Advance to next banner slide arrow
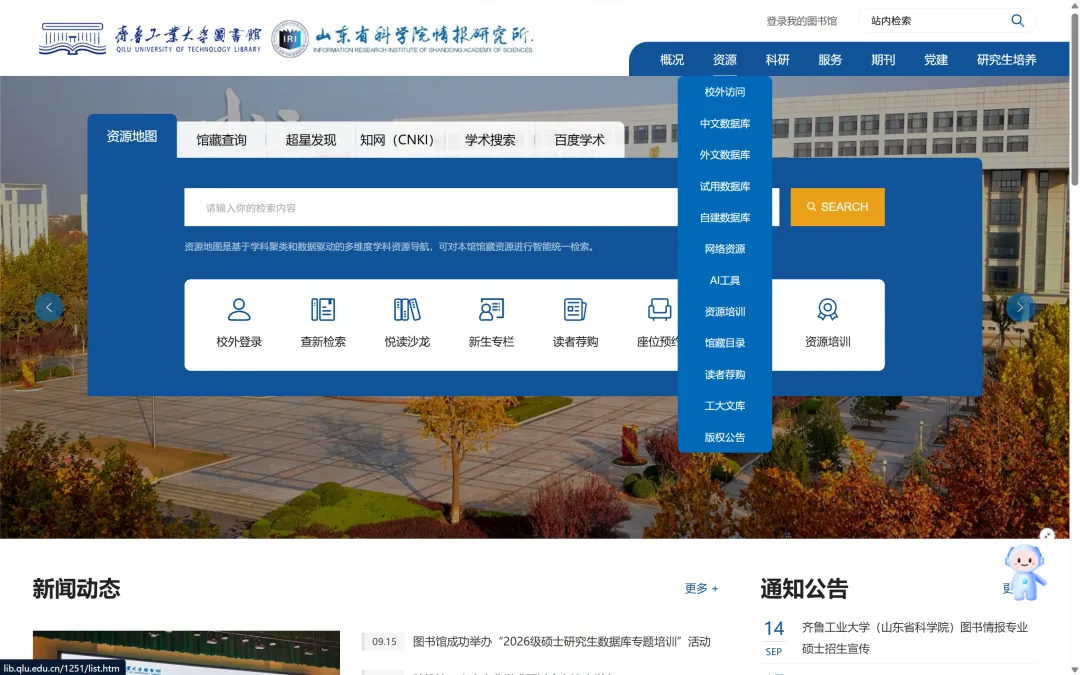This screenshot has height=675, width=1080. pos(1020,307)
